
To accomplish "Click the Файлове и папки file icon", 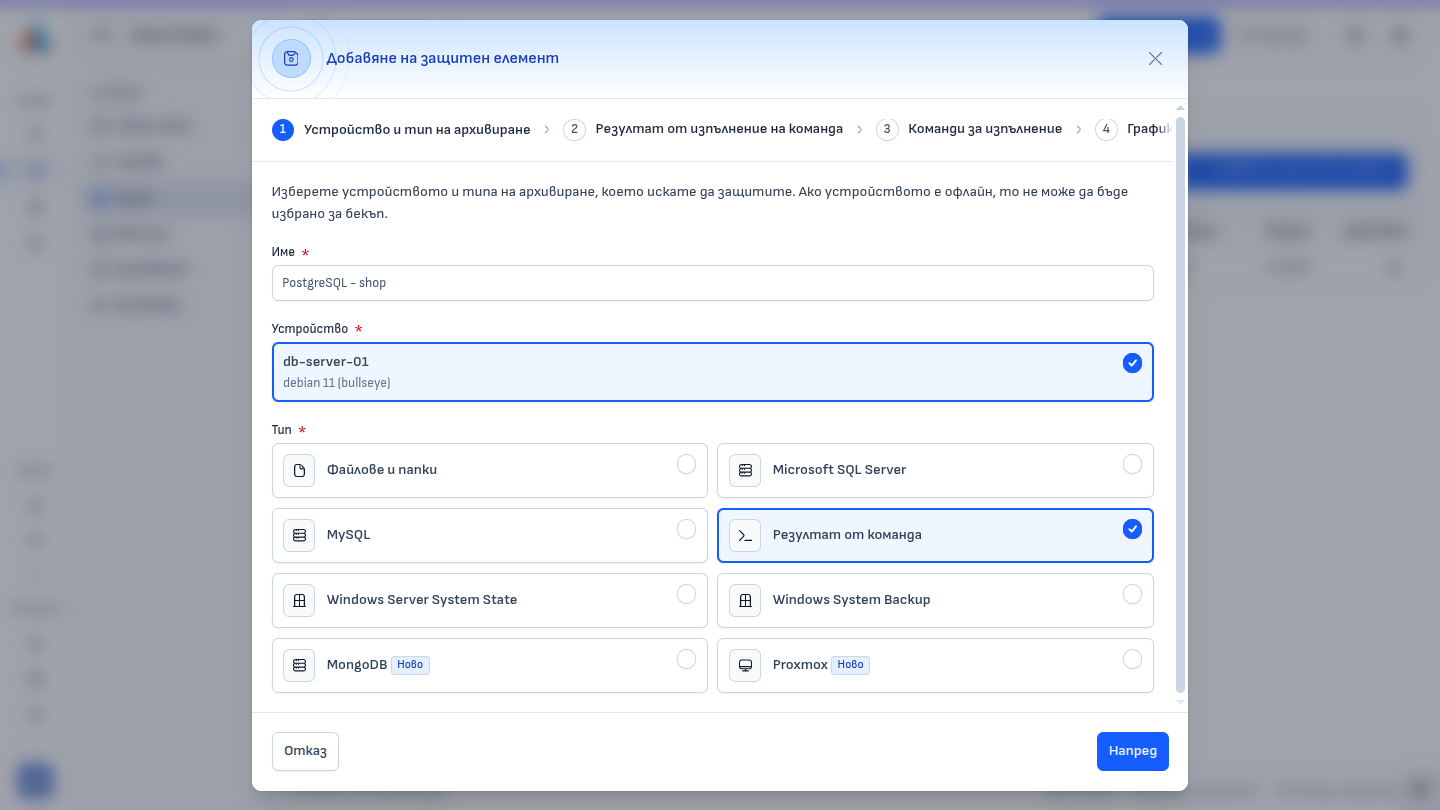I will click(x=299, y=470).
